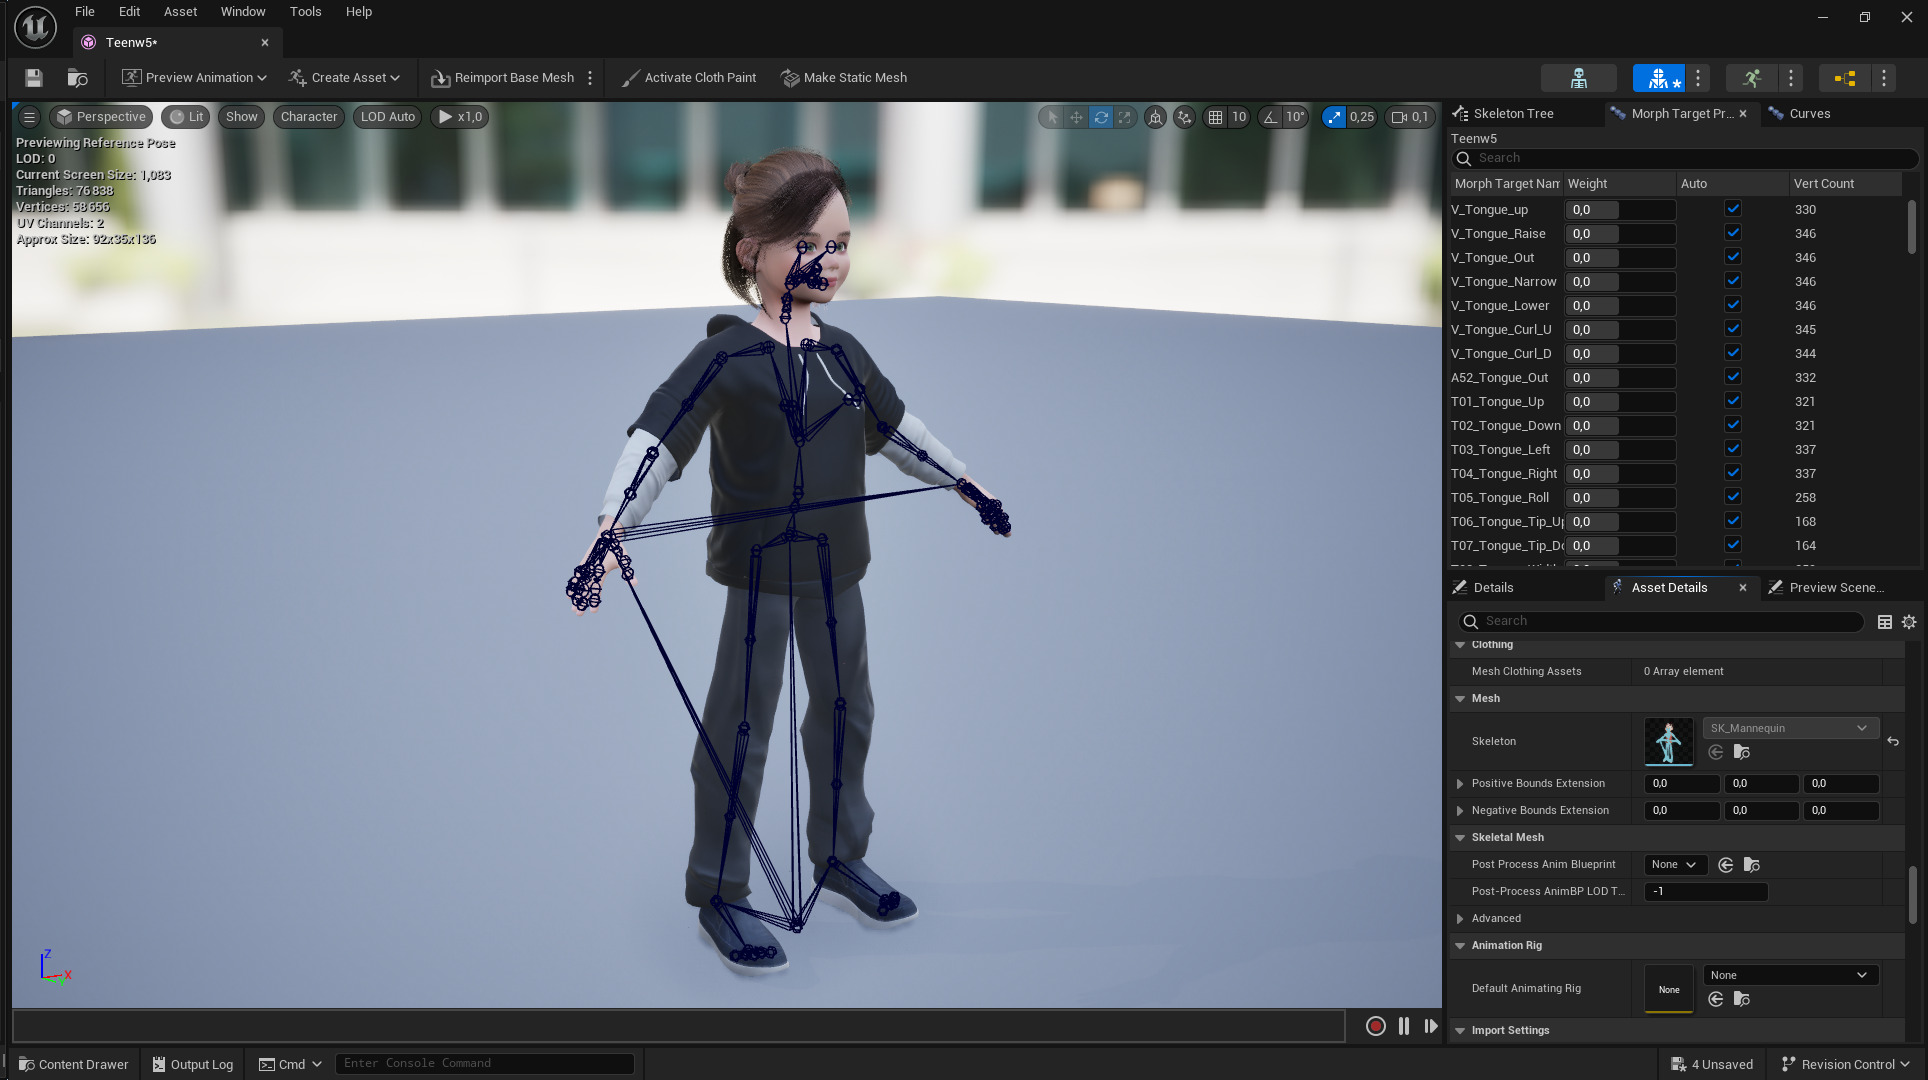Open Preview Animation dropdown
Image resolution: width=1928 pixels, height=1080 pixels.
(194, 78)
